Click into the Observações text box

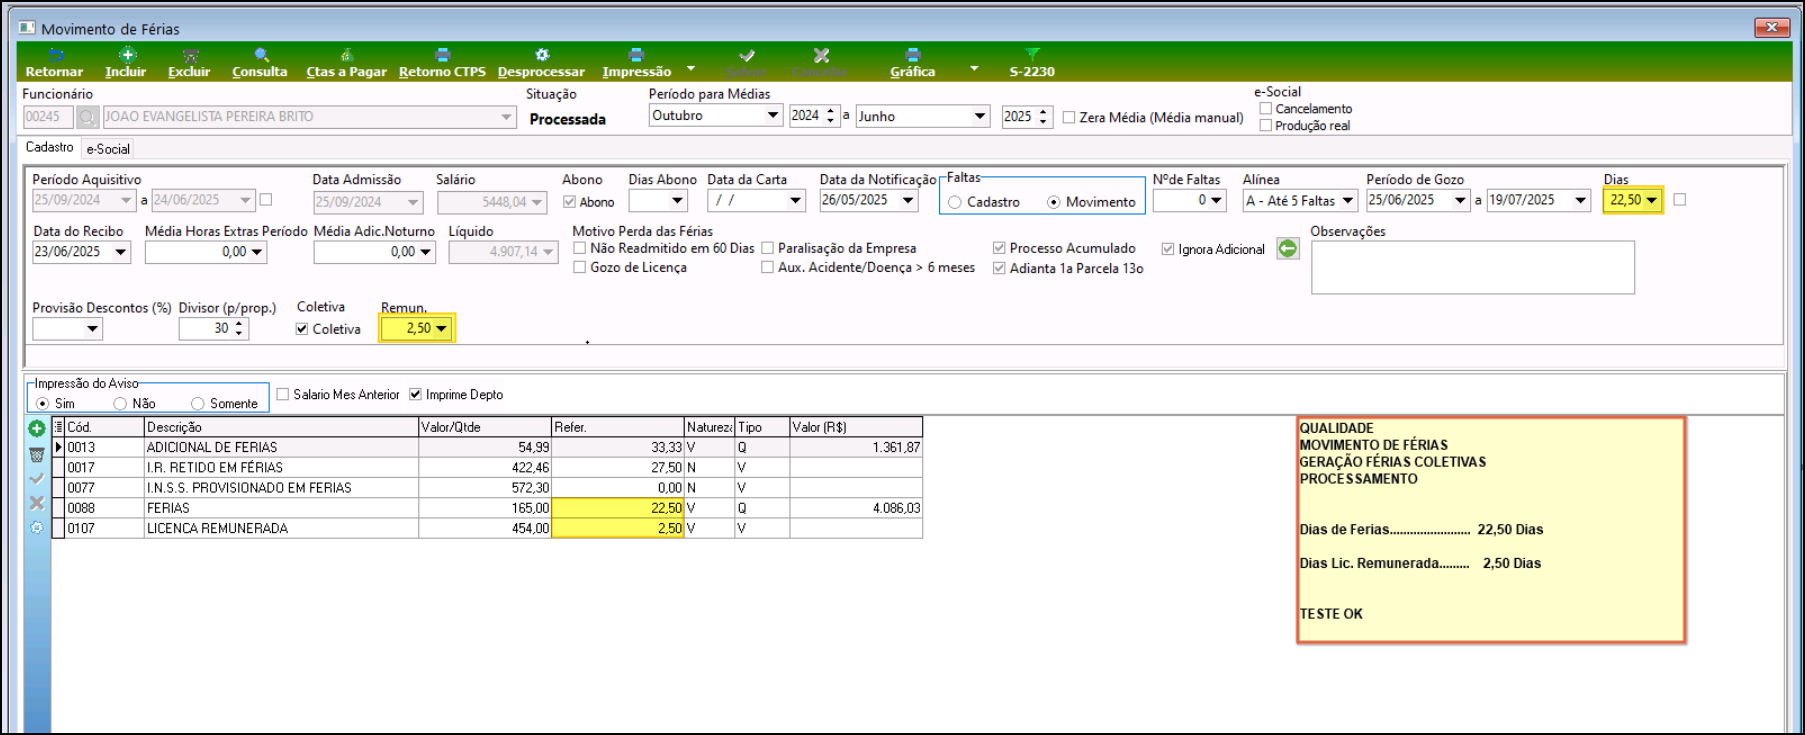click(1472, 267)
